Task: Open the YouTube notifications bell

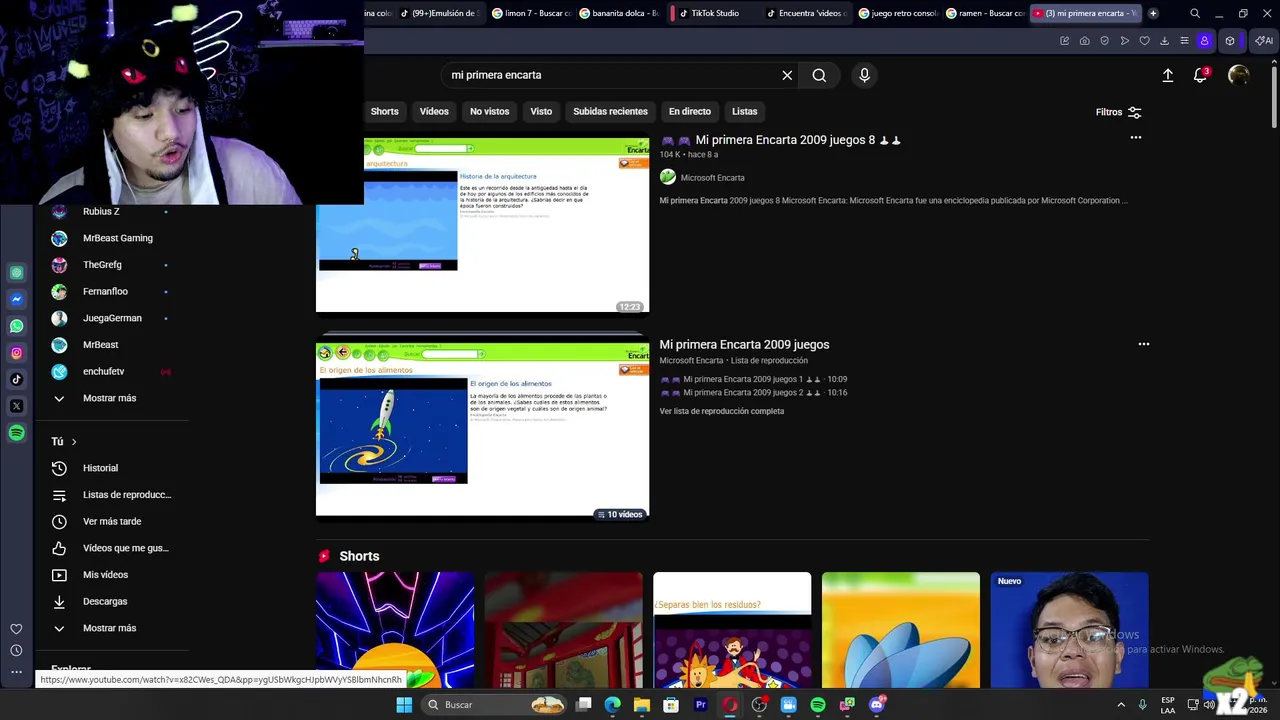Action: tap(1201, 75)
